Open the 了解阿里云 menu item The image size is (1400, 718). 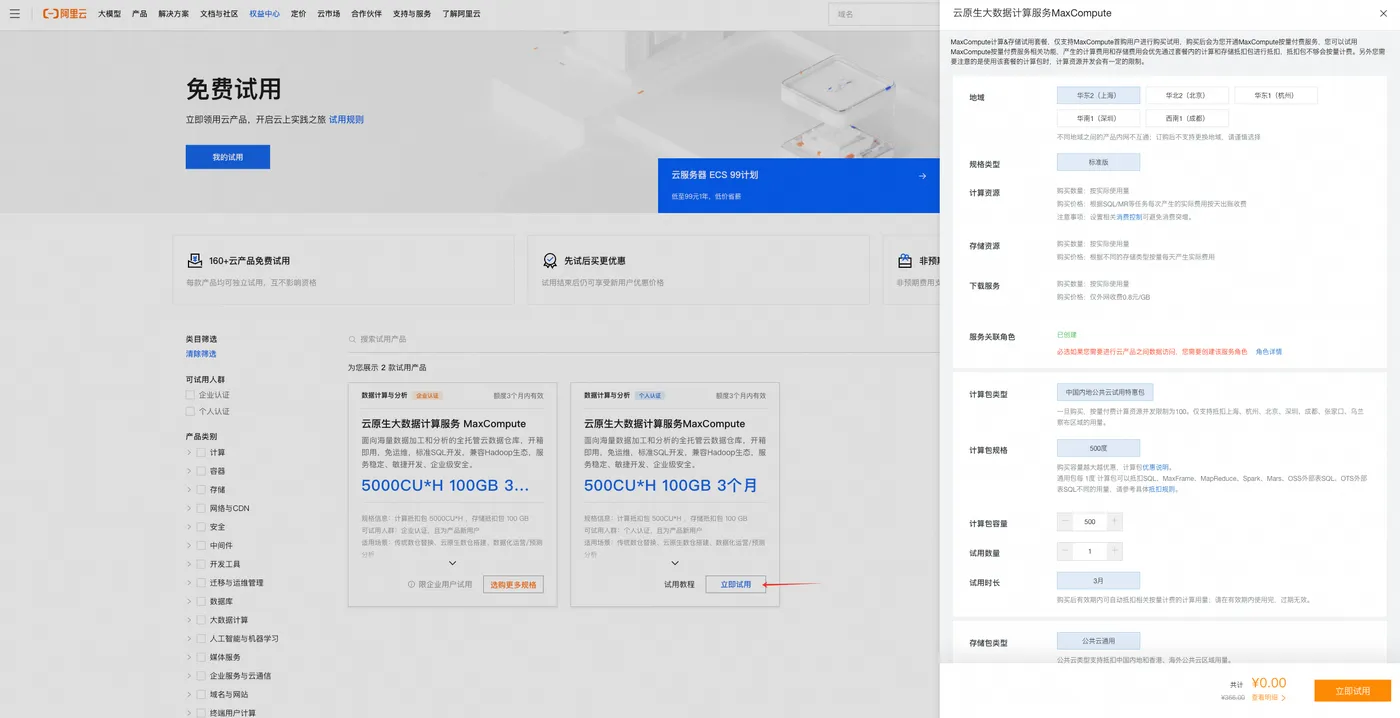click(x=462, y=14)
